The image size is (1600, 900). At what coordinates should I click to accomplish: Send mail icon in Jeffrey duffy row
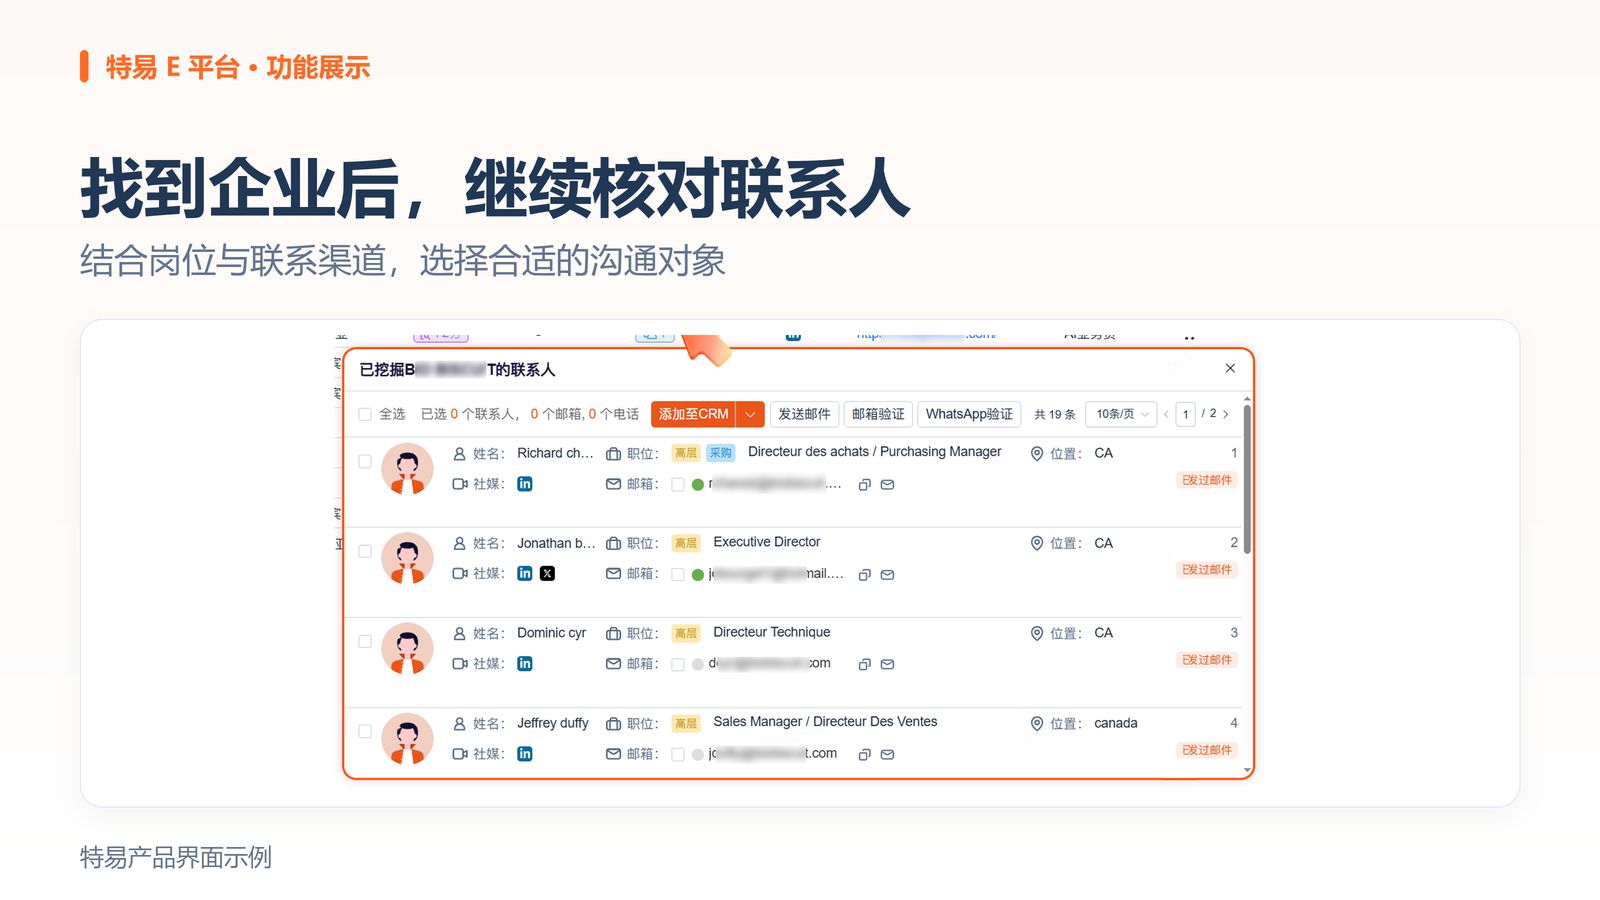pyautogui.click(x=887, y=755)
